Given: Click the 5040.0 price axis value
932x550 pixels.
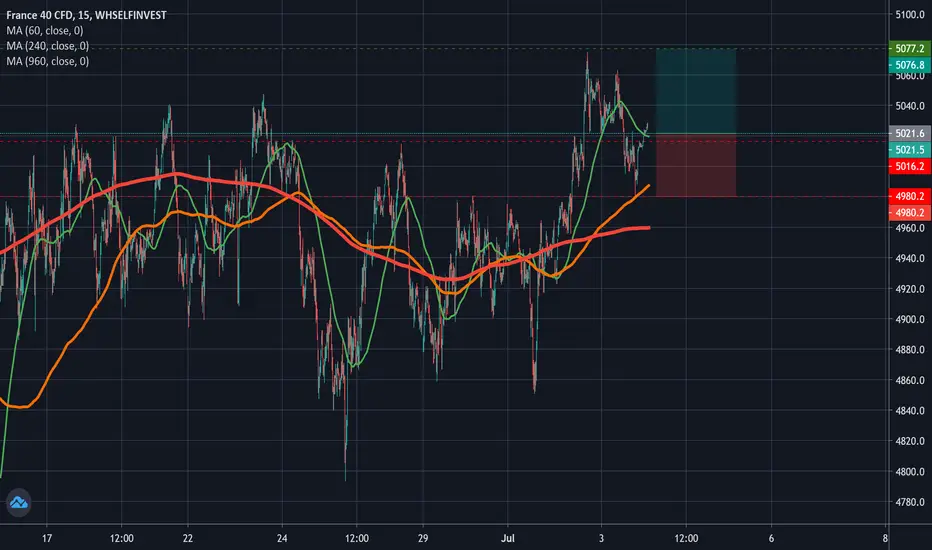Looking at the screenshot, I should tap(910, 106).
